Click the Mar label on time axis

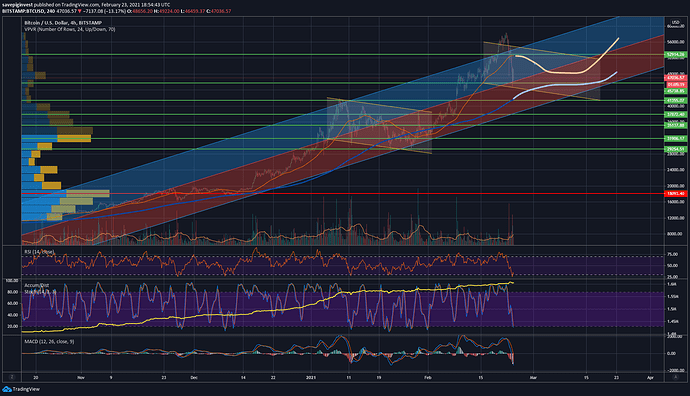[533, 377]
